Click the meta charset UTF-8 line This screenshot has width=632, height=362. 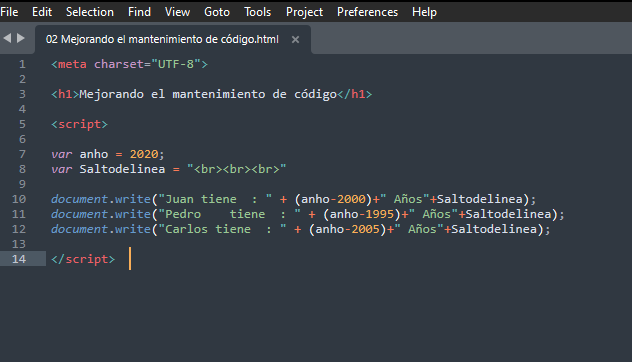pos(129,64)
